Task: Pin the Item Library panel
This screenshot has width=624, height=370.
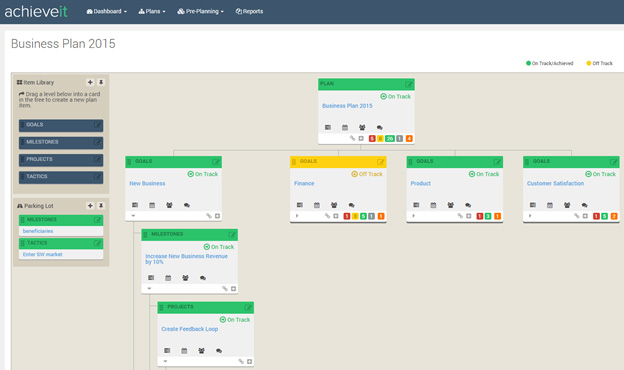Action: tap(101, 82)
